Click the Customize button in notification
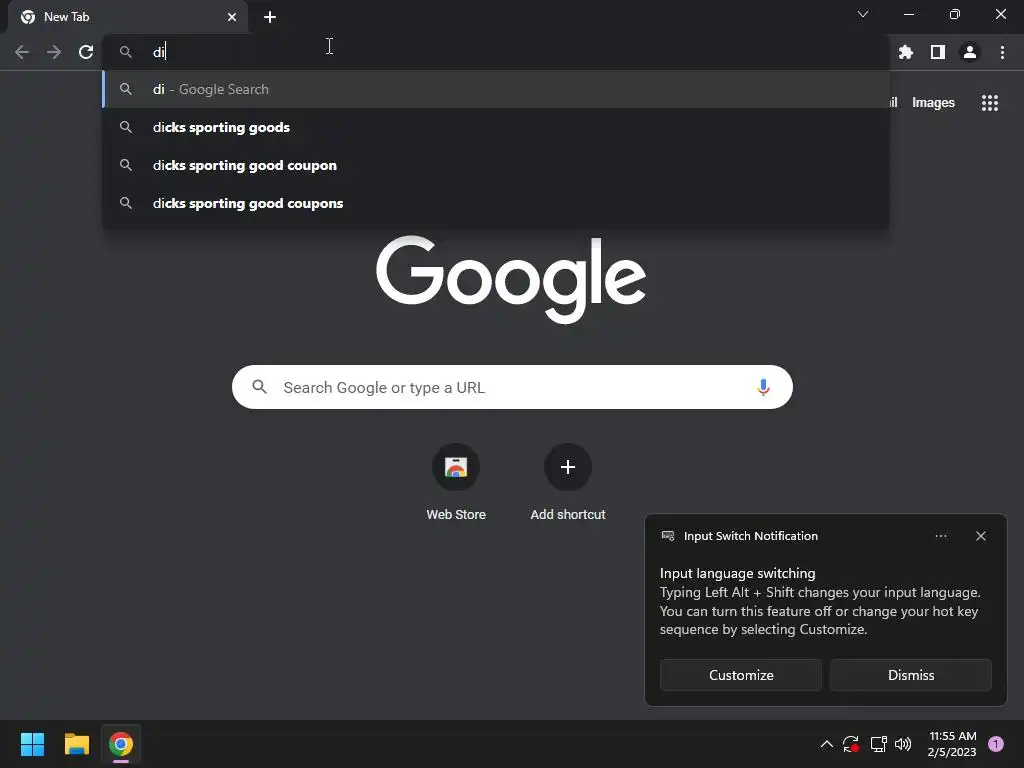Viewport: 1024px width, 768px height. point(741,675)
